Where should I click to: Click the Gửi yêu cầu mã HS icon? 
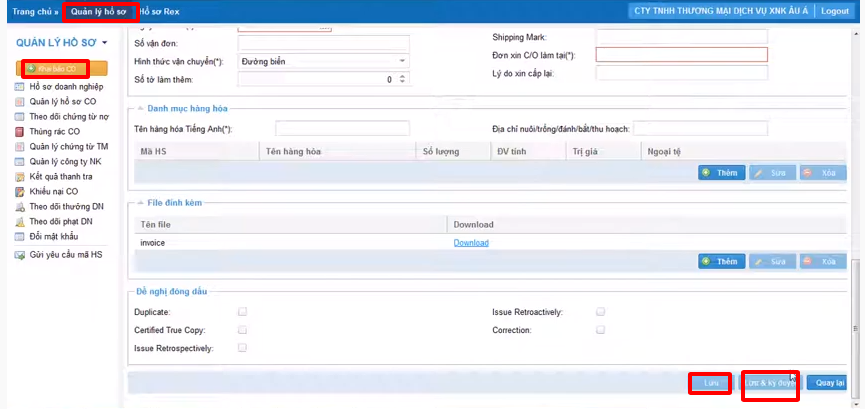coord(20,255)
